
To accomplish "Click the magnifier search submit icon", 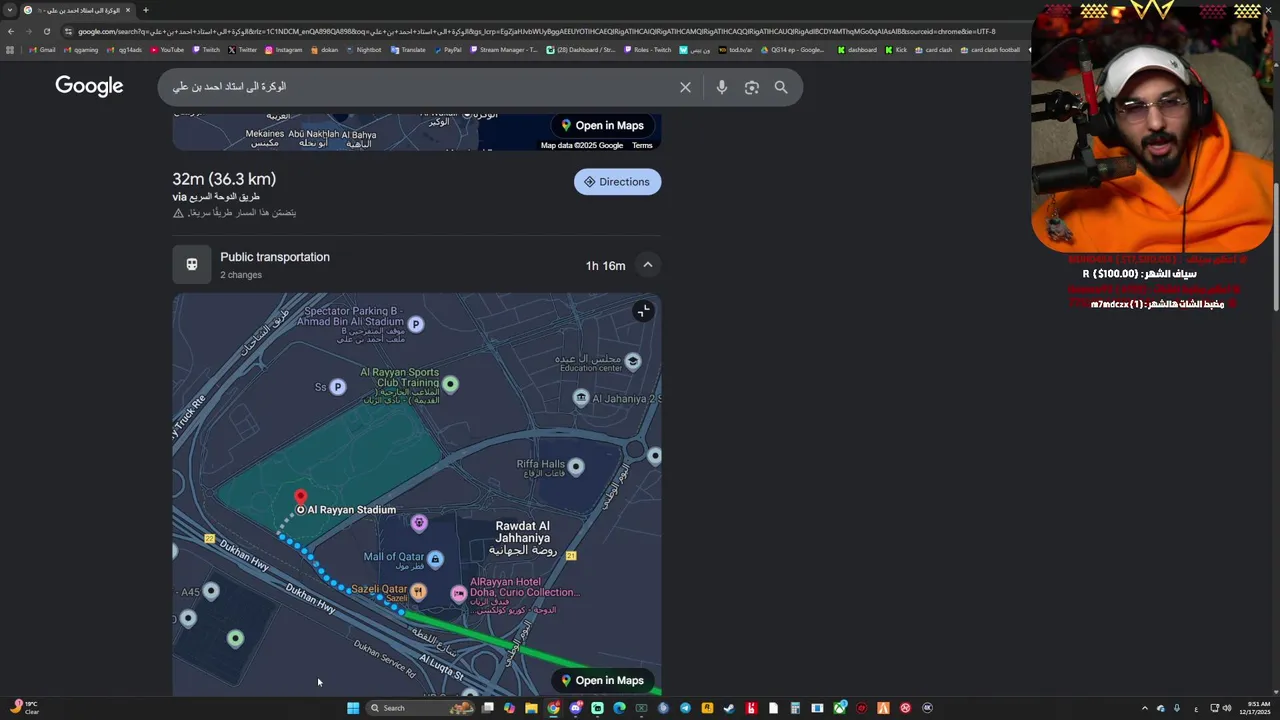I will tap(781, 87).
